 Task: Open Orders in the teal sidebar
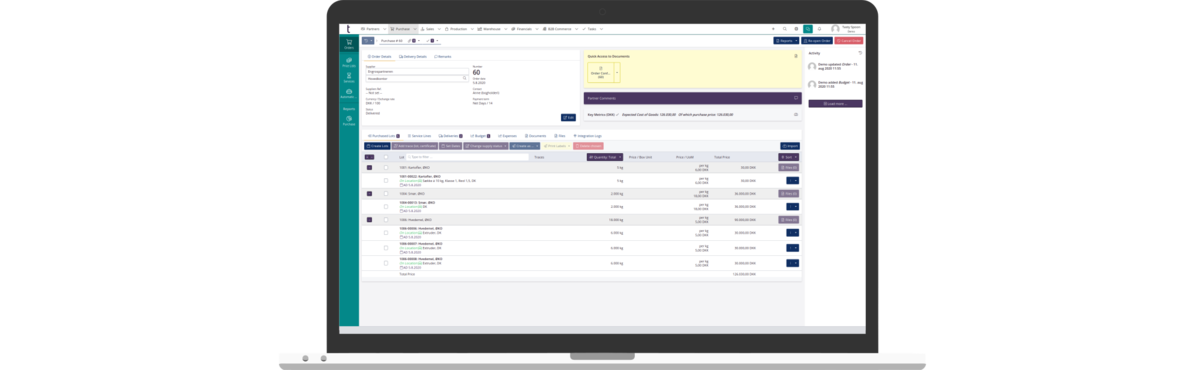[x=349, y=45]
